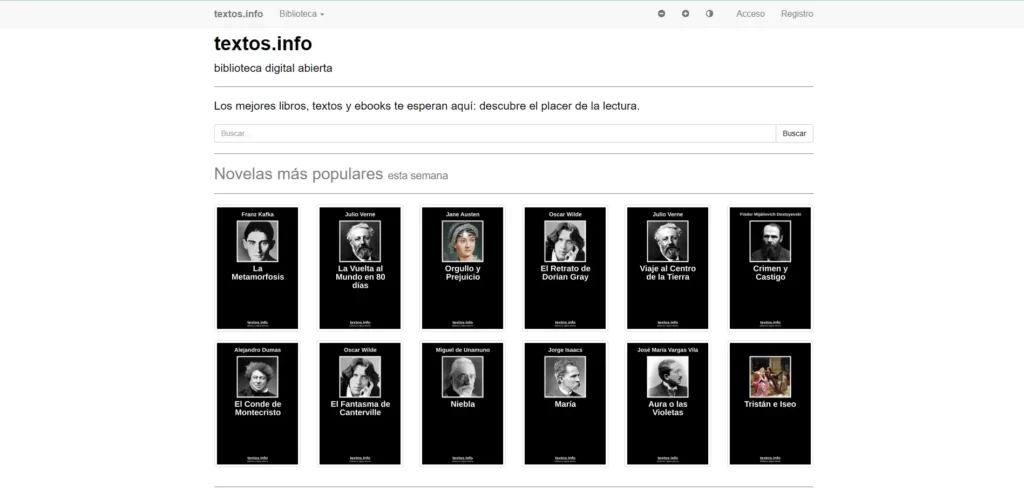This screenshot has height=492, width=1024.
Task: Select El Fantasma de Canterville book
Action: pos(360,404)
